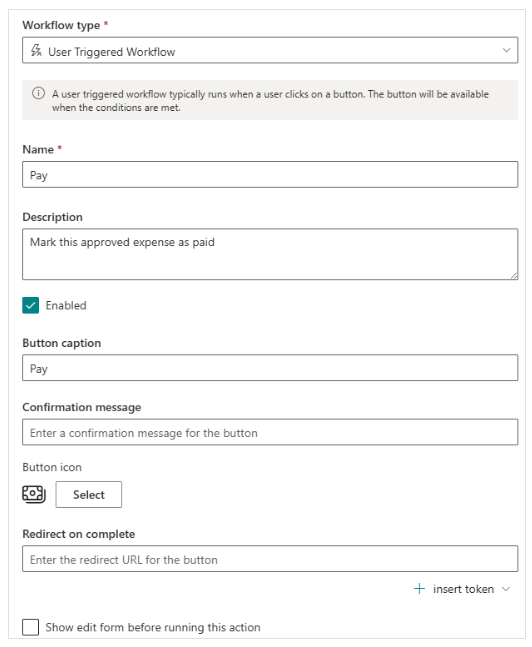532x647 pixels.
Task: Click the resize grip on Description box
Action: 514,276
